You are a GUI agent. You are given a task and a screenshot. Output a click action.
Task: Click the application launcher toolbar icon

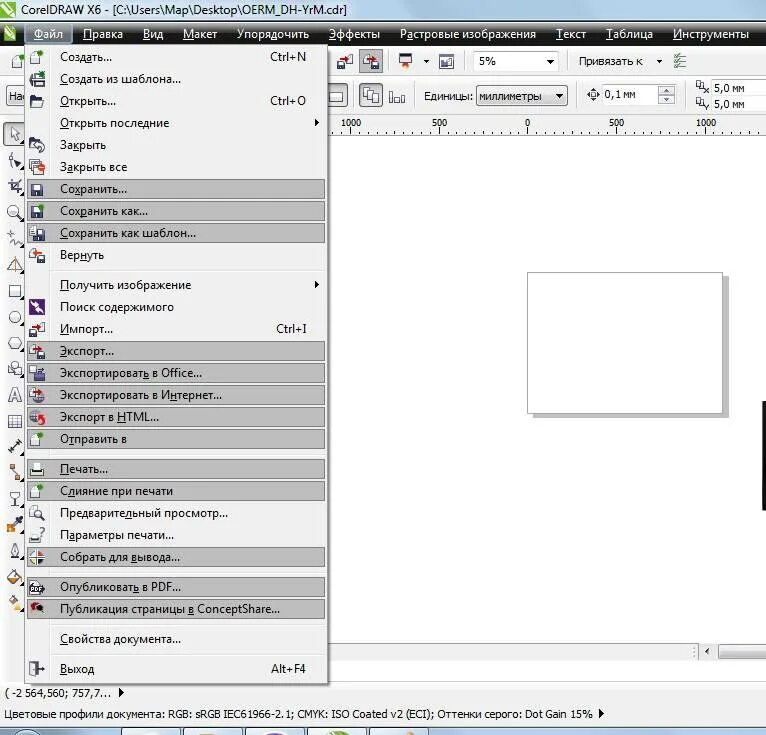pyautogui.click(x=405, y=62)
